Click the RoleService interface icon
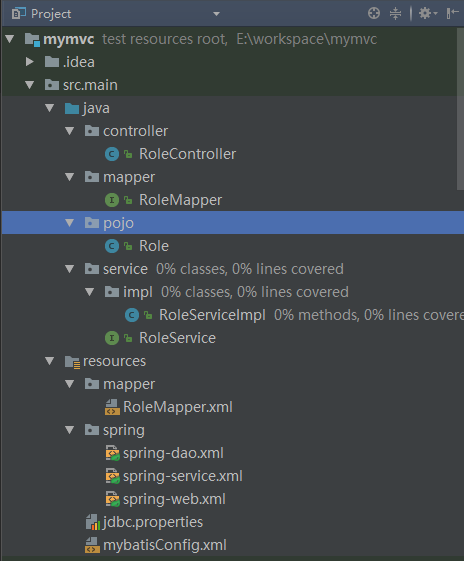This screenshot has height=561, width=464. 112,338
